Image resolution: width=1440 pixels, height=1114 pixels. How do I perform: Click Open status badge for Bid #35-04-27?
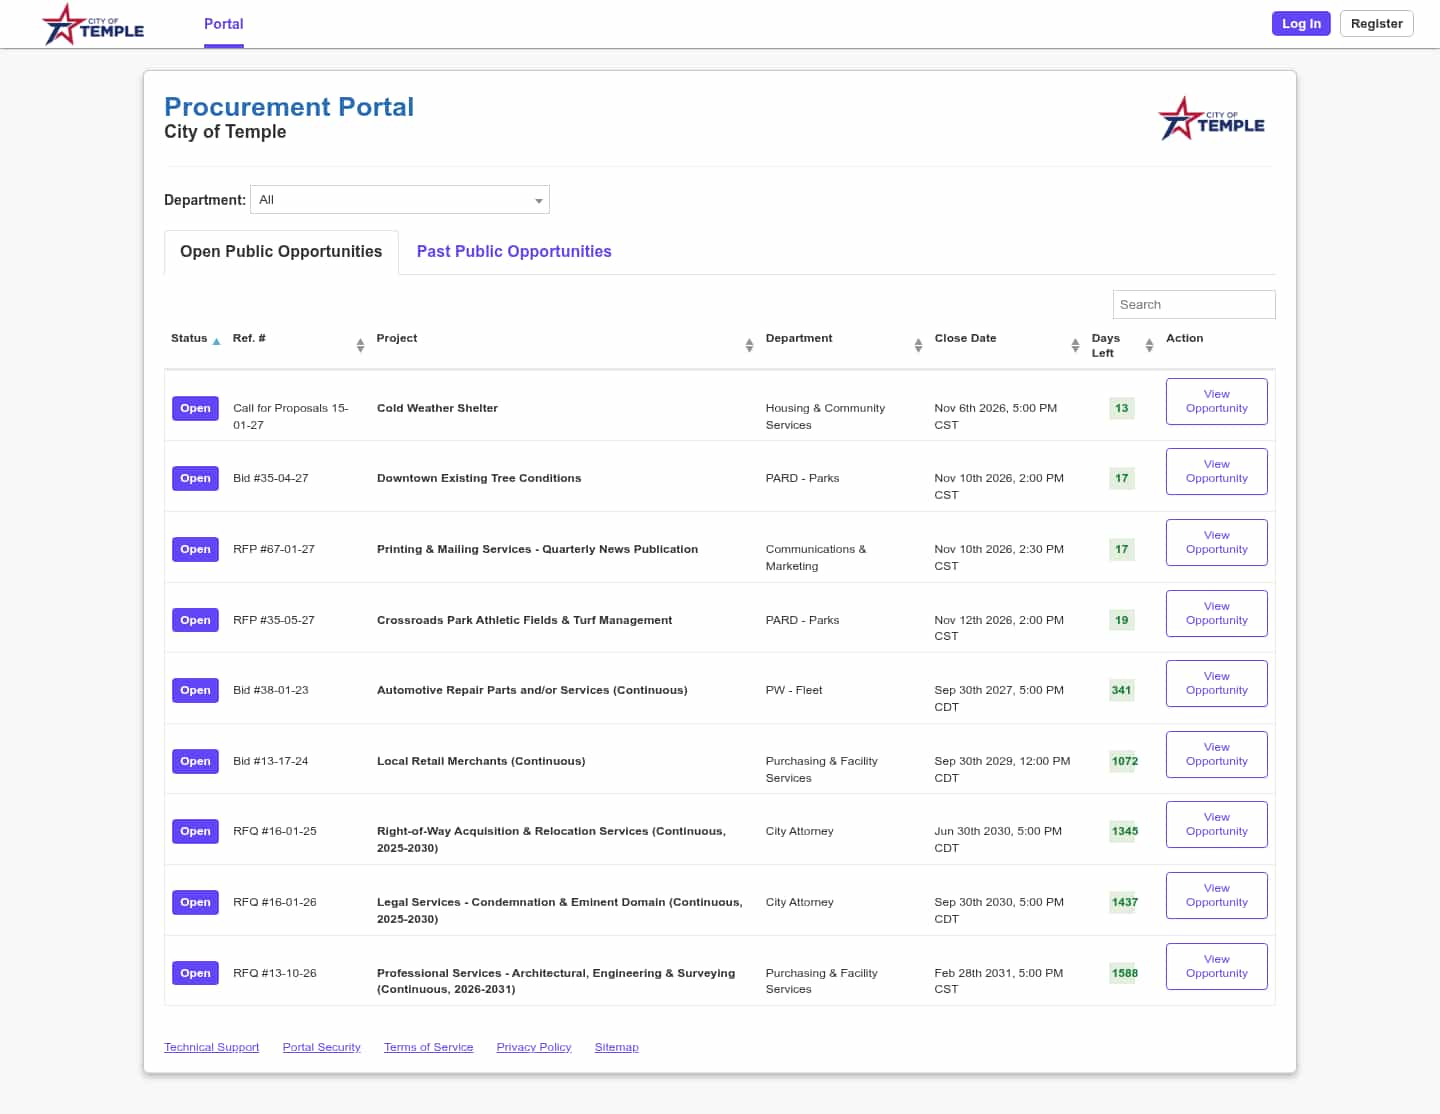[x=195, y=478]
